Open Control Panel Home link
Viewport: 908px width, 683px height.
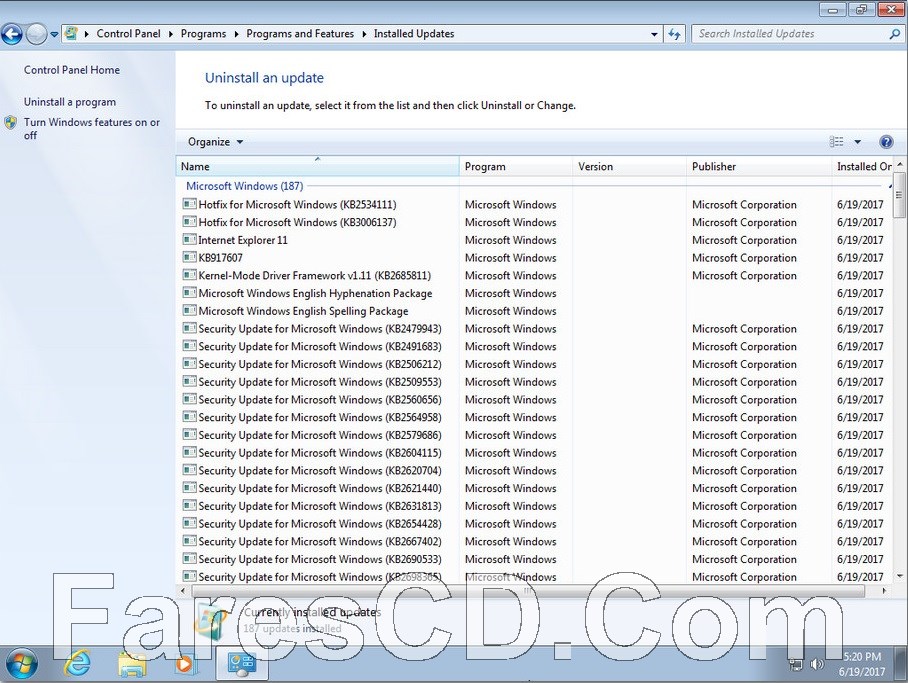(72, 70)
